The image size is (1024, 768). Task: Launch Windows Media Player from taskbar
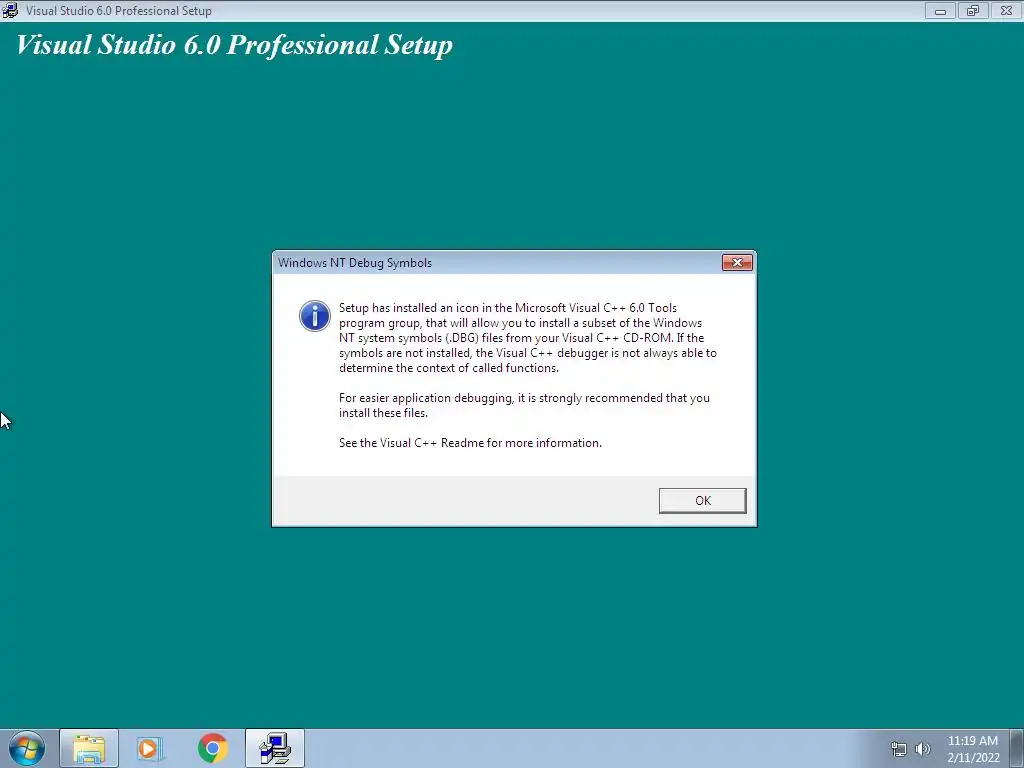(x=150, y=748)
